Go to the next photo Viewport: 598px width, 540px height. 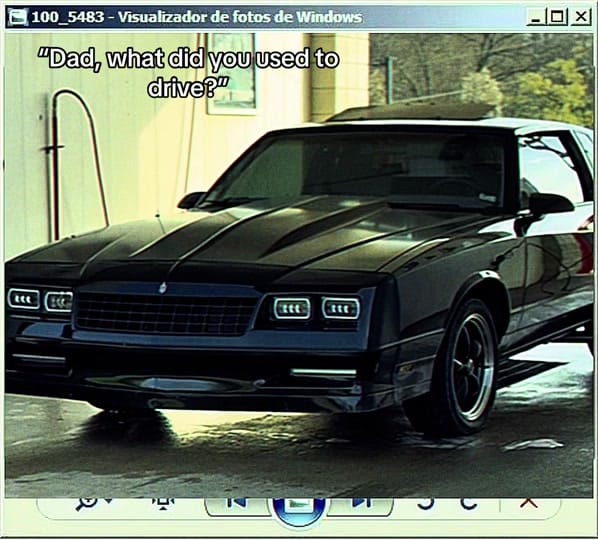(x=361, y=503)
